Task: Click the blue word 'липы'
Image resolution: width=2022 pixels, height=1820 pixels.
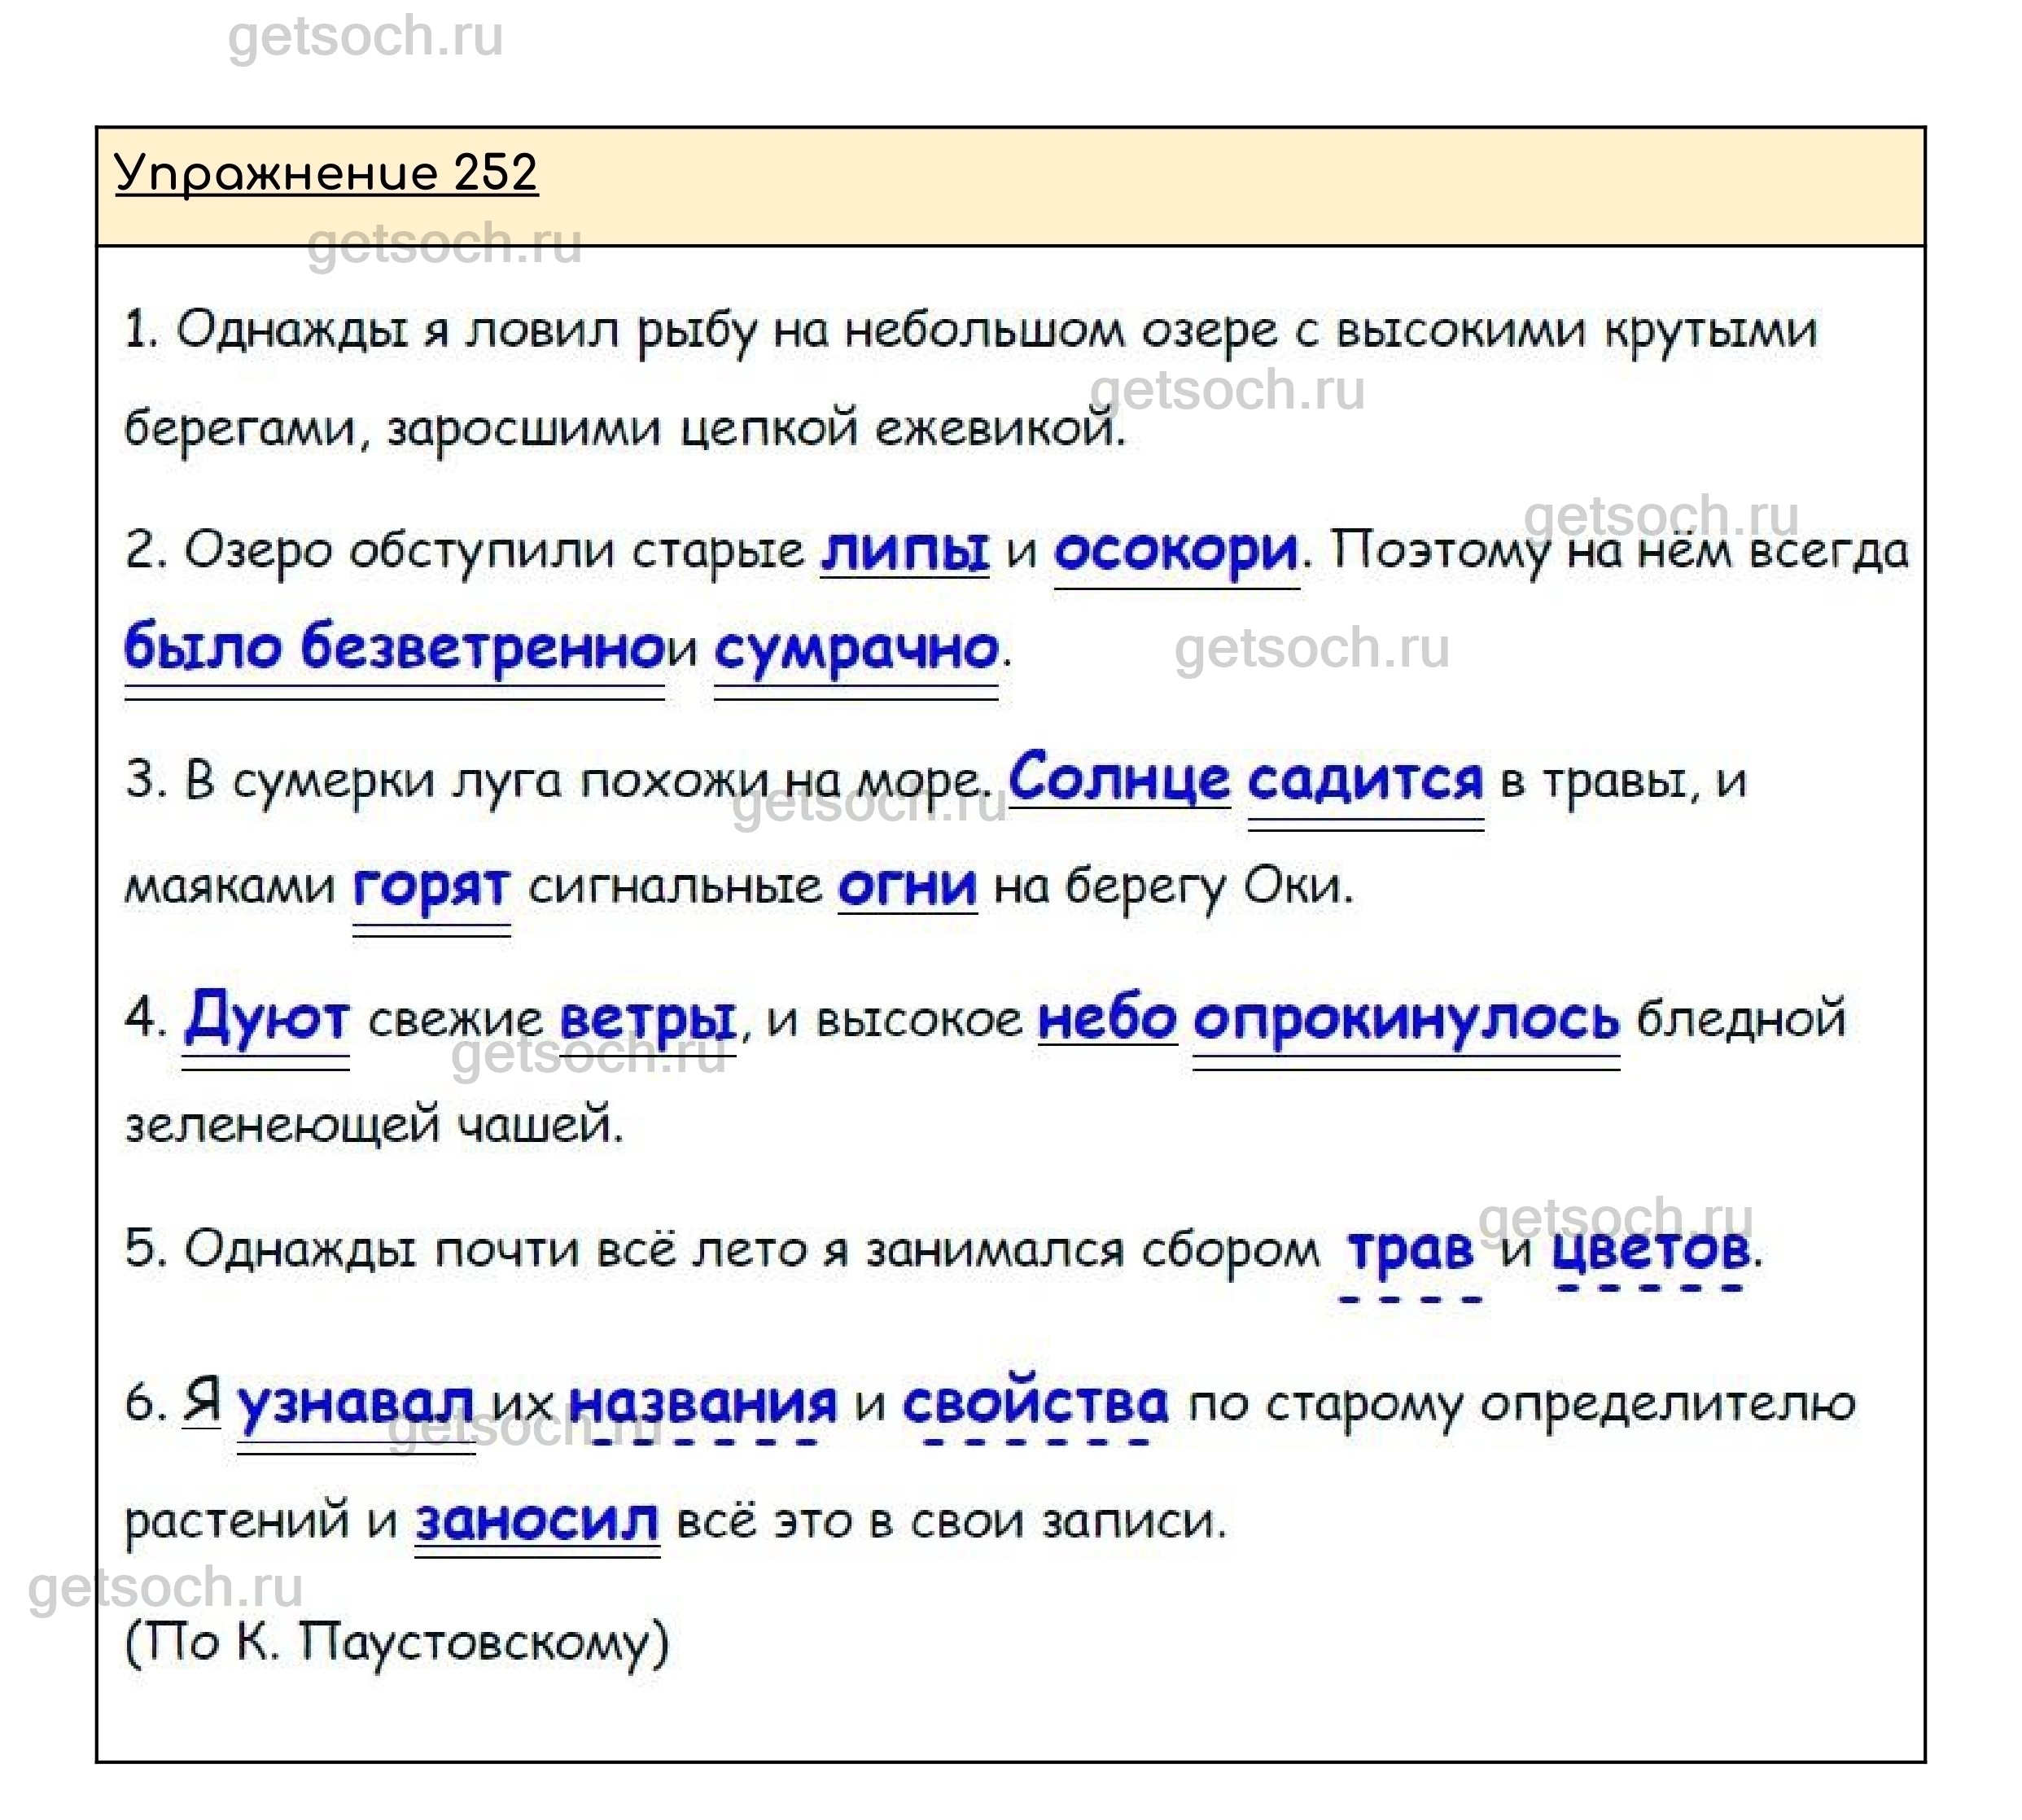Action: (x=904, y=551)
